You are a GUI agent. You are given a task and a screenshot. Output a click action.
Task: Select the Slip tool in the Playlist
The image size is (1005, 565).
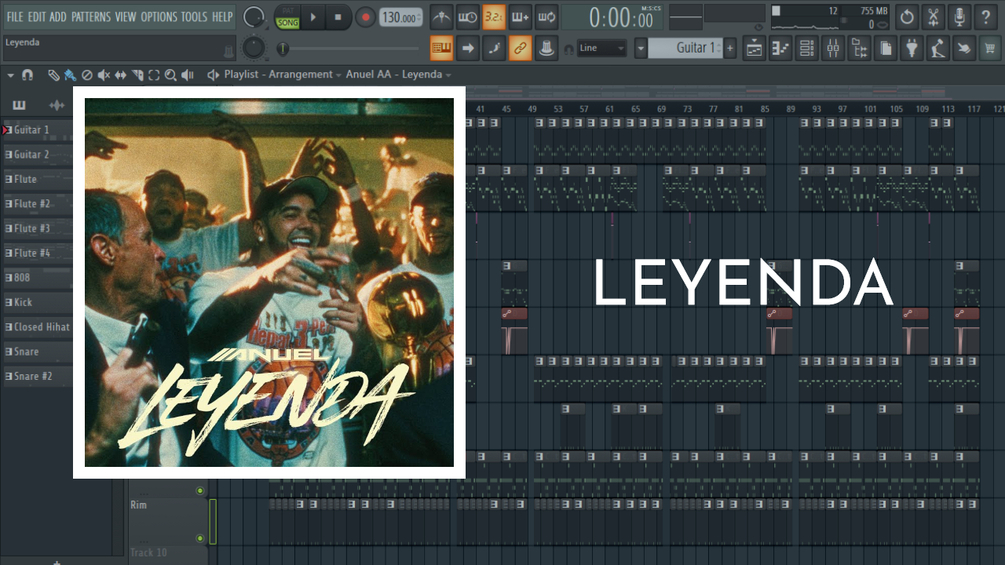[120, 75]
